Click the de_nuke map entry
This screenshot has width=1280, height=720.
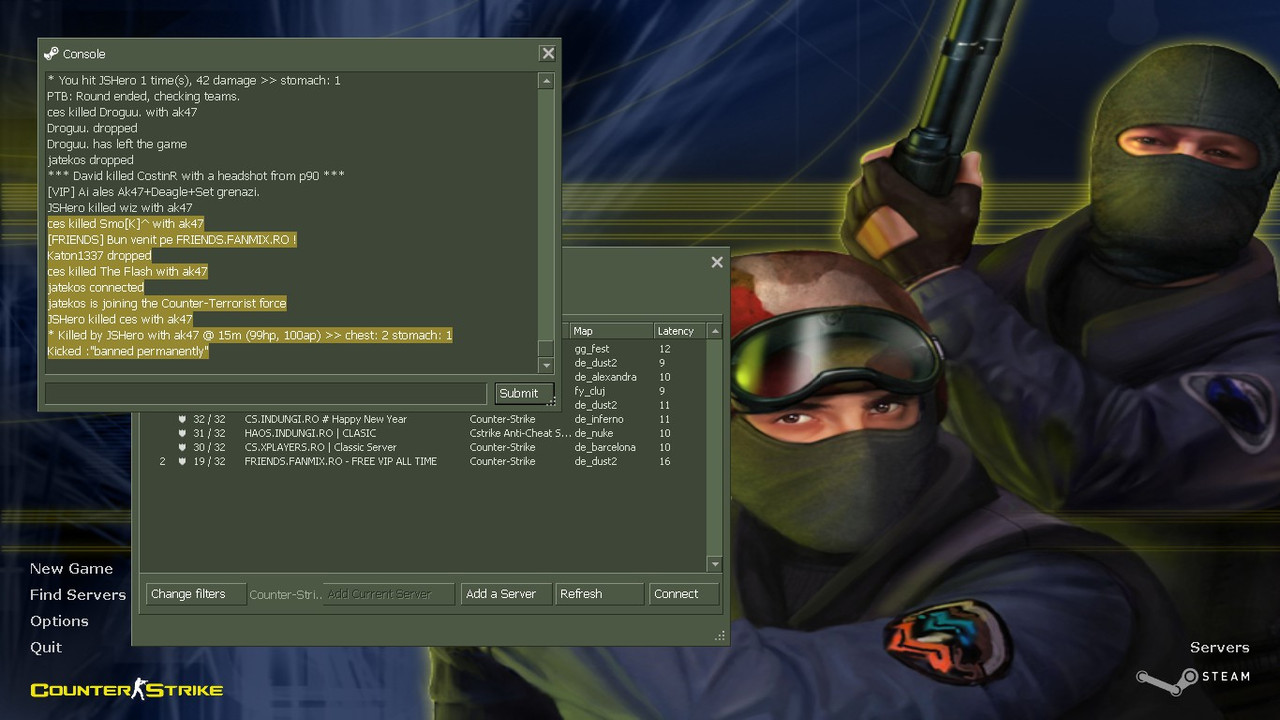click(x=594, y=433)
